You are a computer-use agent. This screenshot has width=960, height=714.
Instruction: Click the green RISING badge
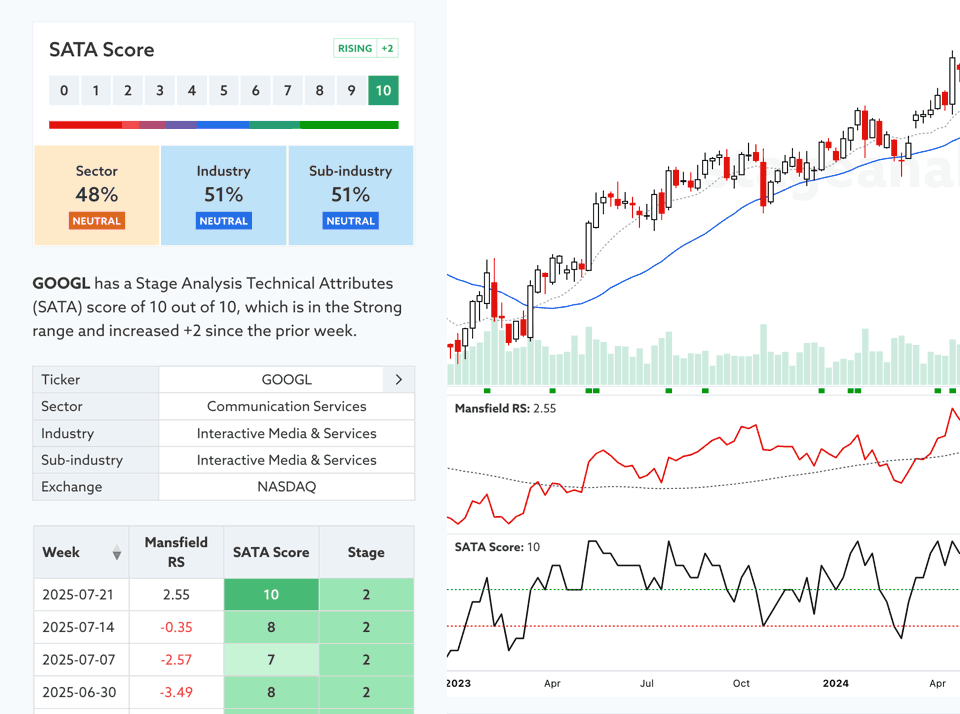(355, 49)
